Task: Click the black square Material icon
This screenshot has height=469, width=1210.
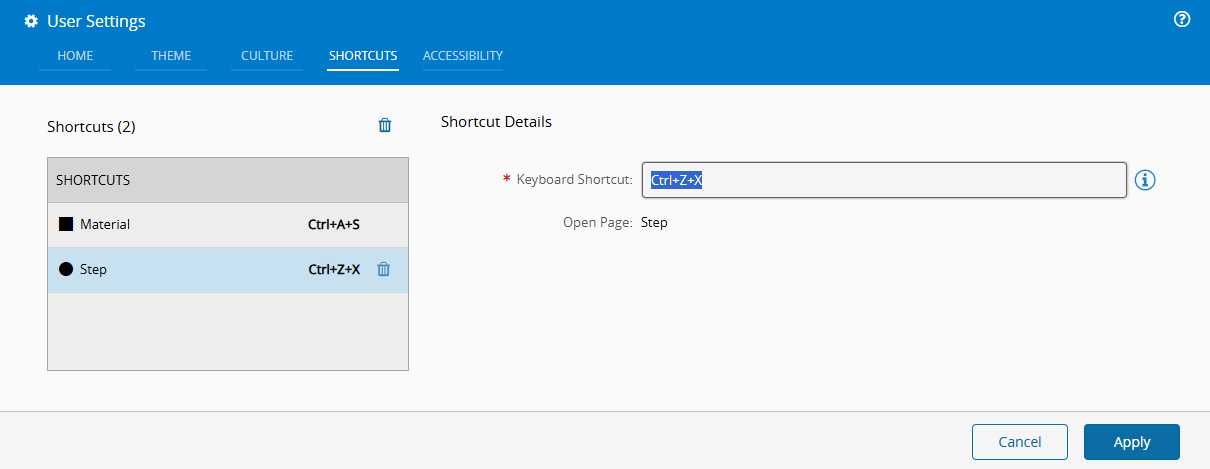Action: point(66,224)
